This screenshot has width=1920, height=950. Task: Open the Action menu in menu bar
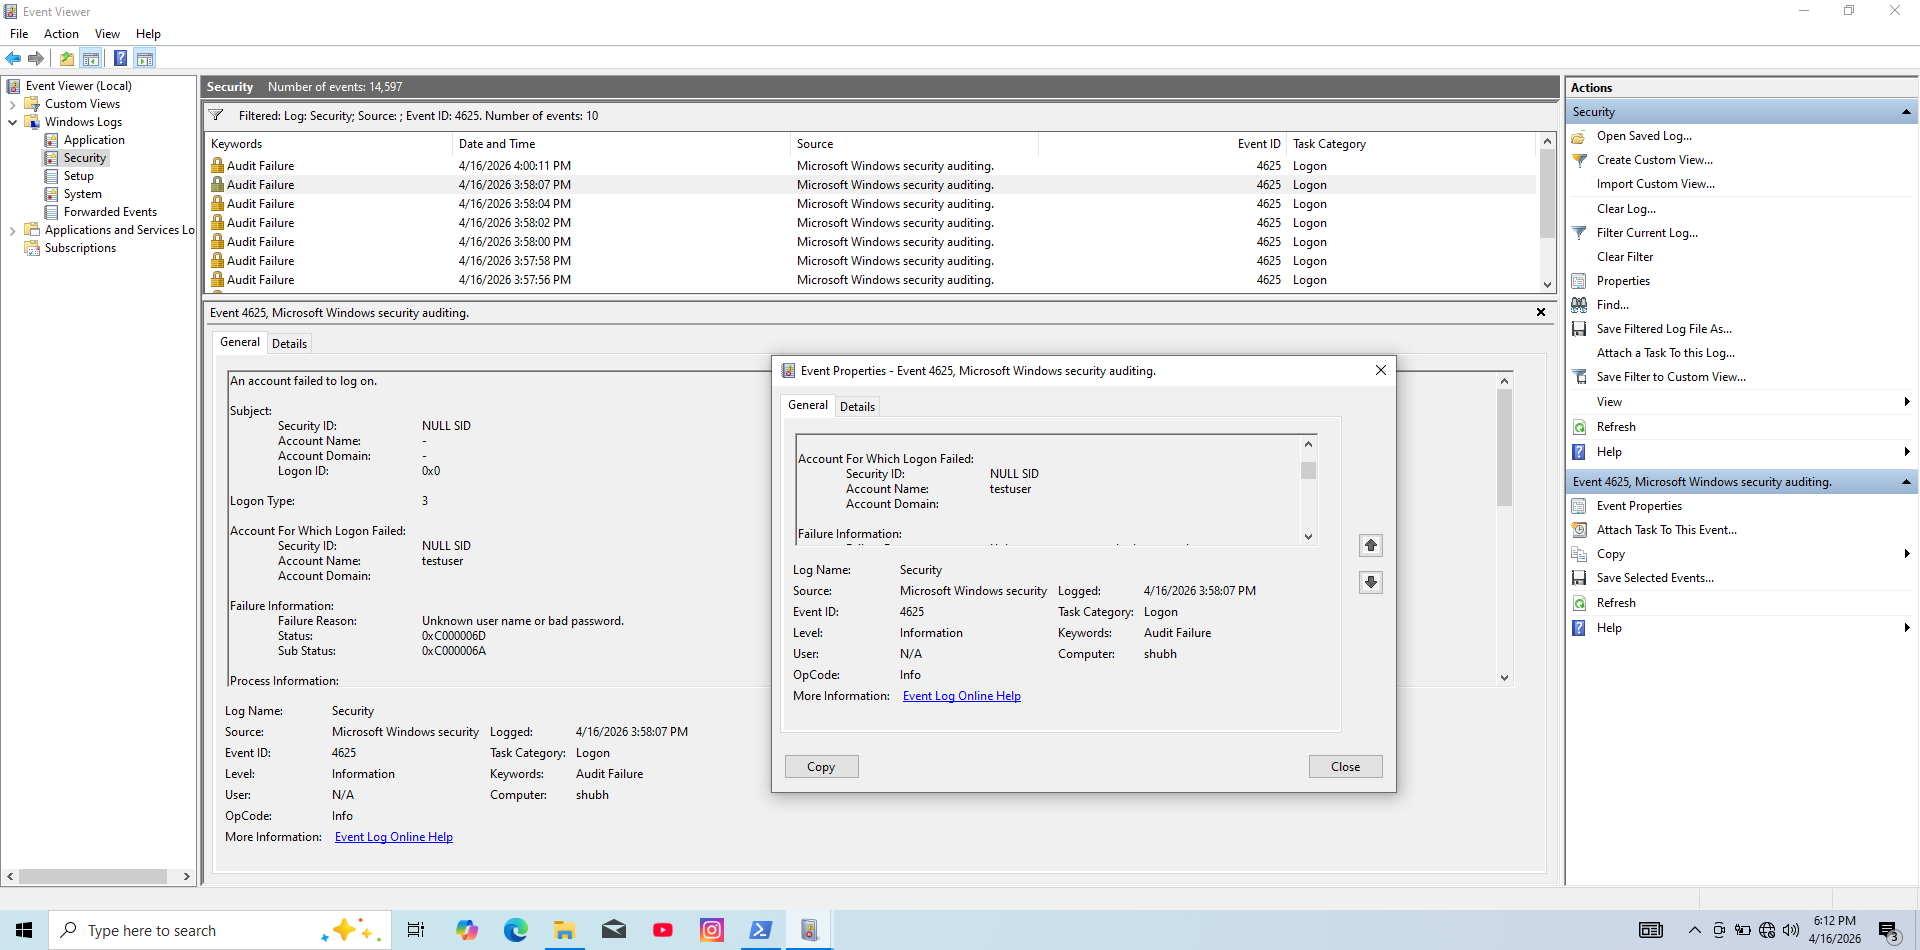[61, 34]
